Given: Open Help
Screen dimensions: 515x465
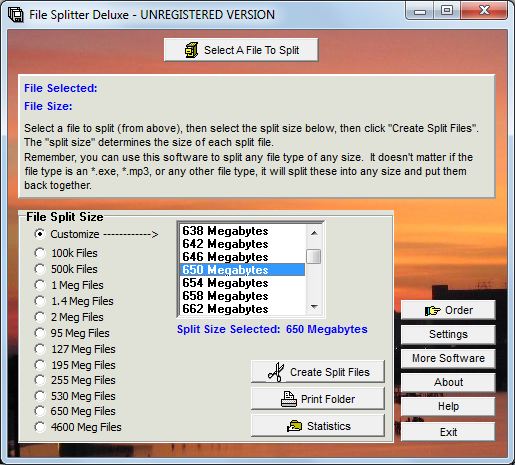Looking at the screenshot, I should [x=448, y=406].
